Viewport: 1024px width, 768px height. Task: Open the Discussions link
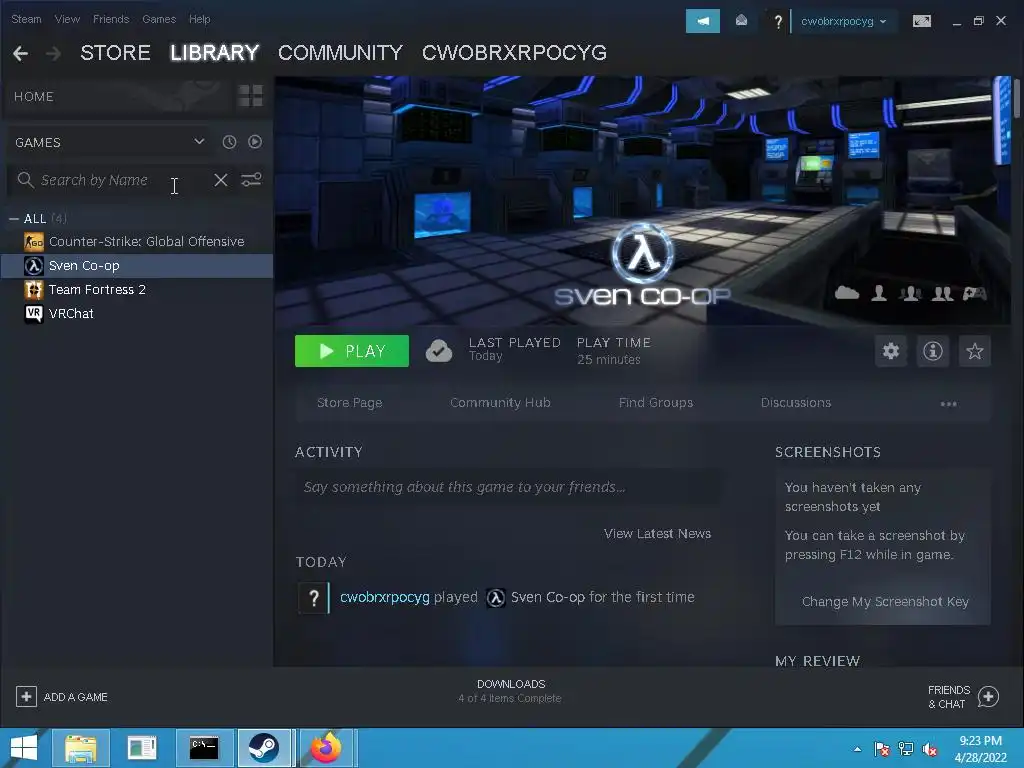tap(795, 403)
